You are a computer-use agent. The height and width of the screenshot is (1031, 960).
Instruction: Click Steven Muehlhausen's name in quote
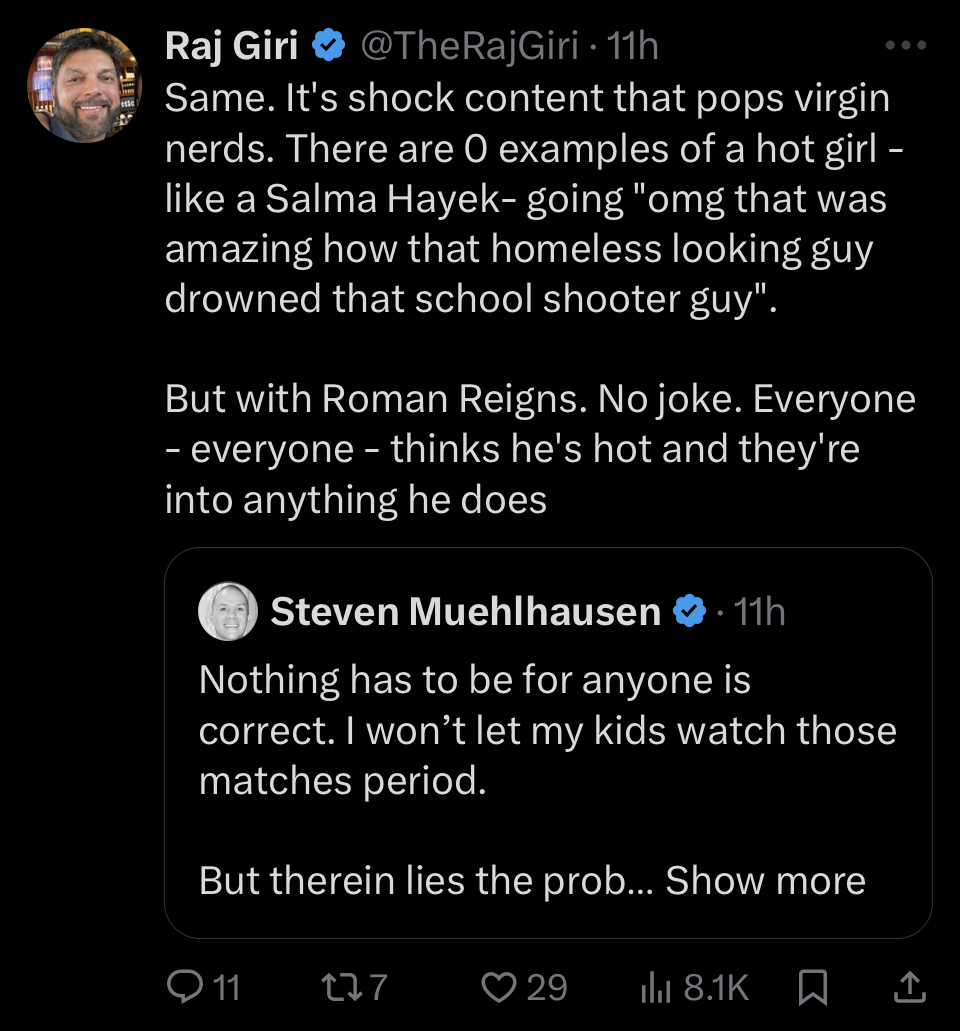[x=465, y=611]
